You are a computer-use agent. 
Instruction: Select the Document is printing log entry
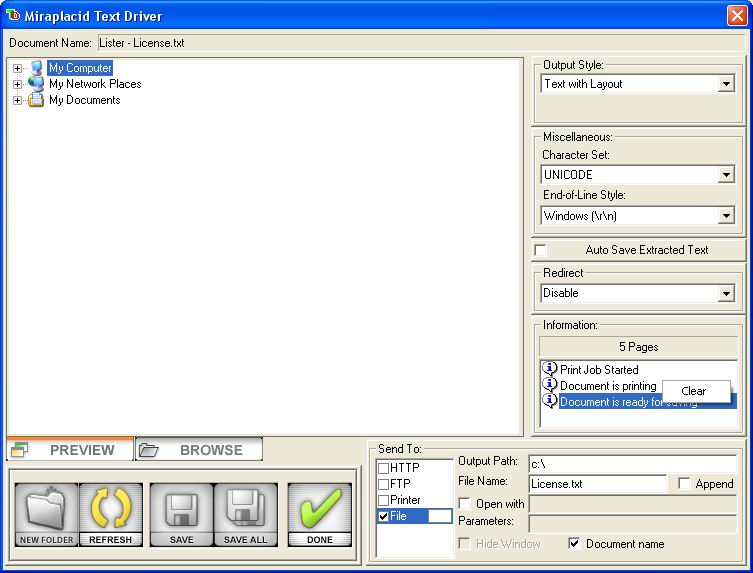point(608,386)
